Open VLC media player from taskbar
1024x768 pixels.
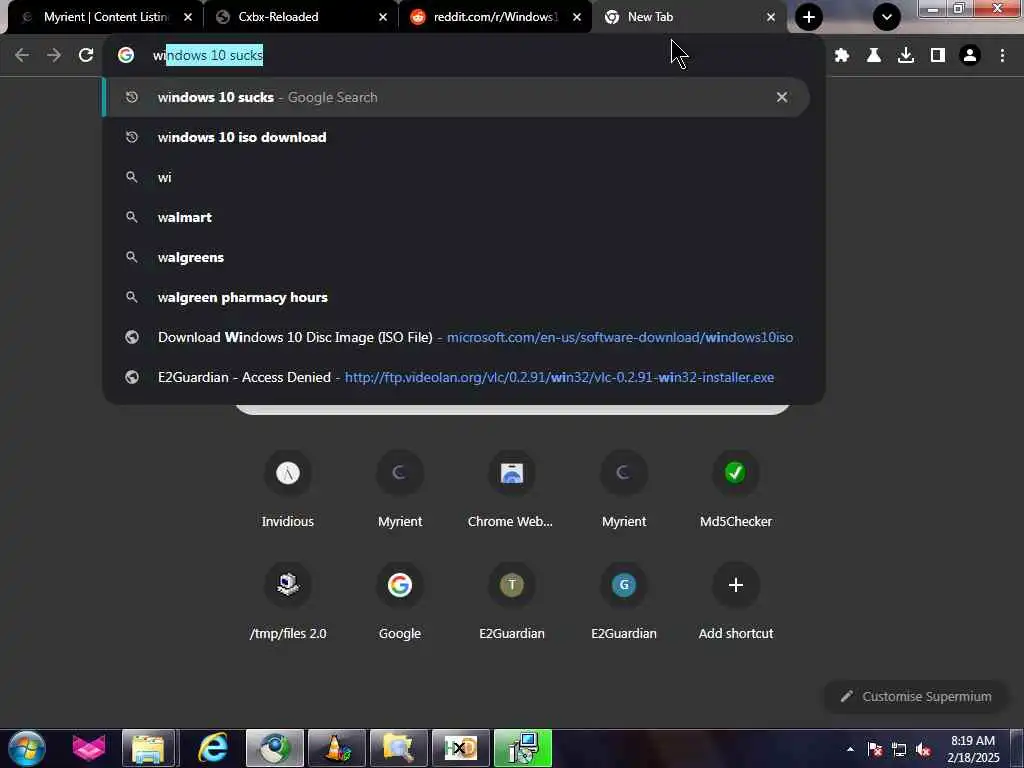(x=336, y=748)
